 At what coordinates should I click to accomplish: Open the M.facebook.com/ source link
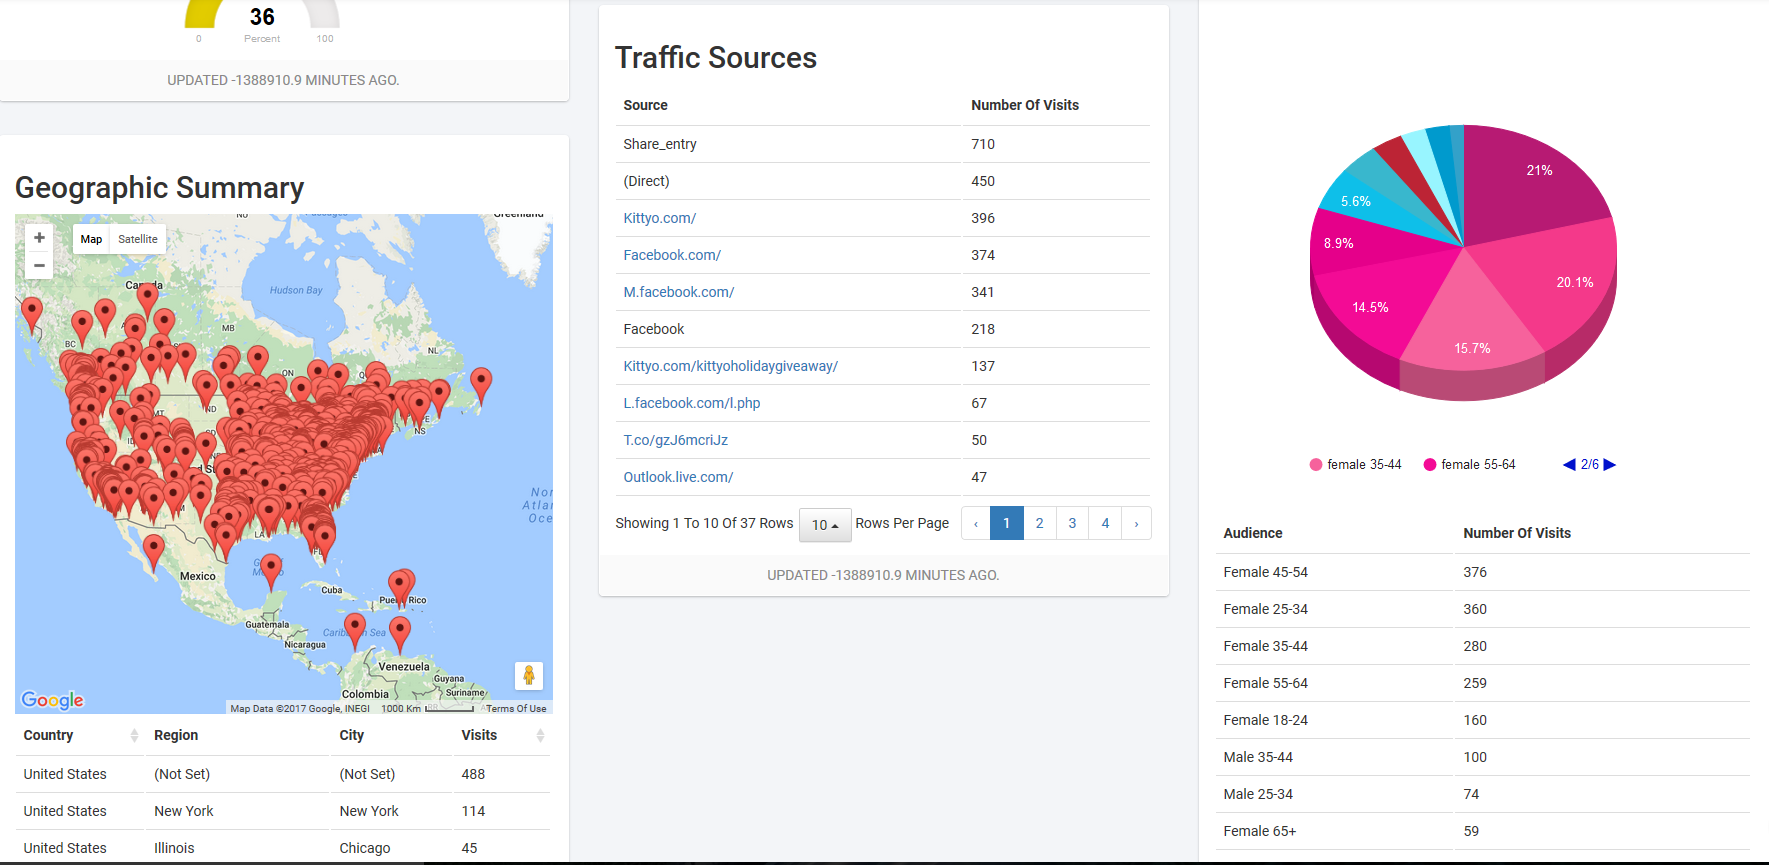(x=679, y=292)
